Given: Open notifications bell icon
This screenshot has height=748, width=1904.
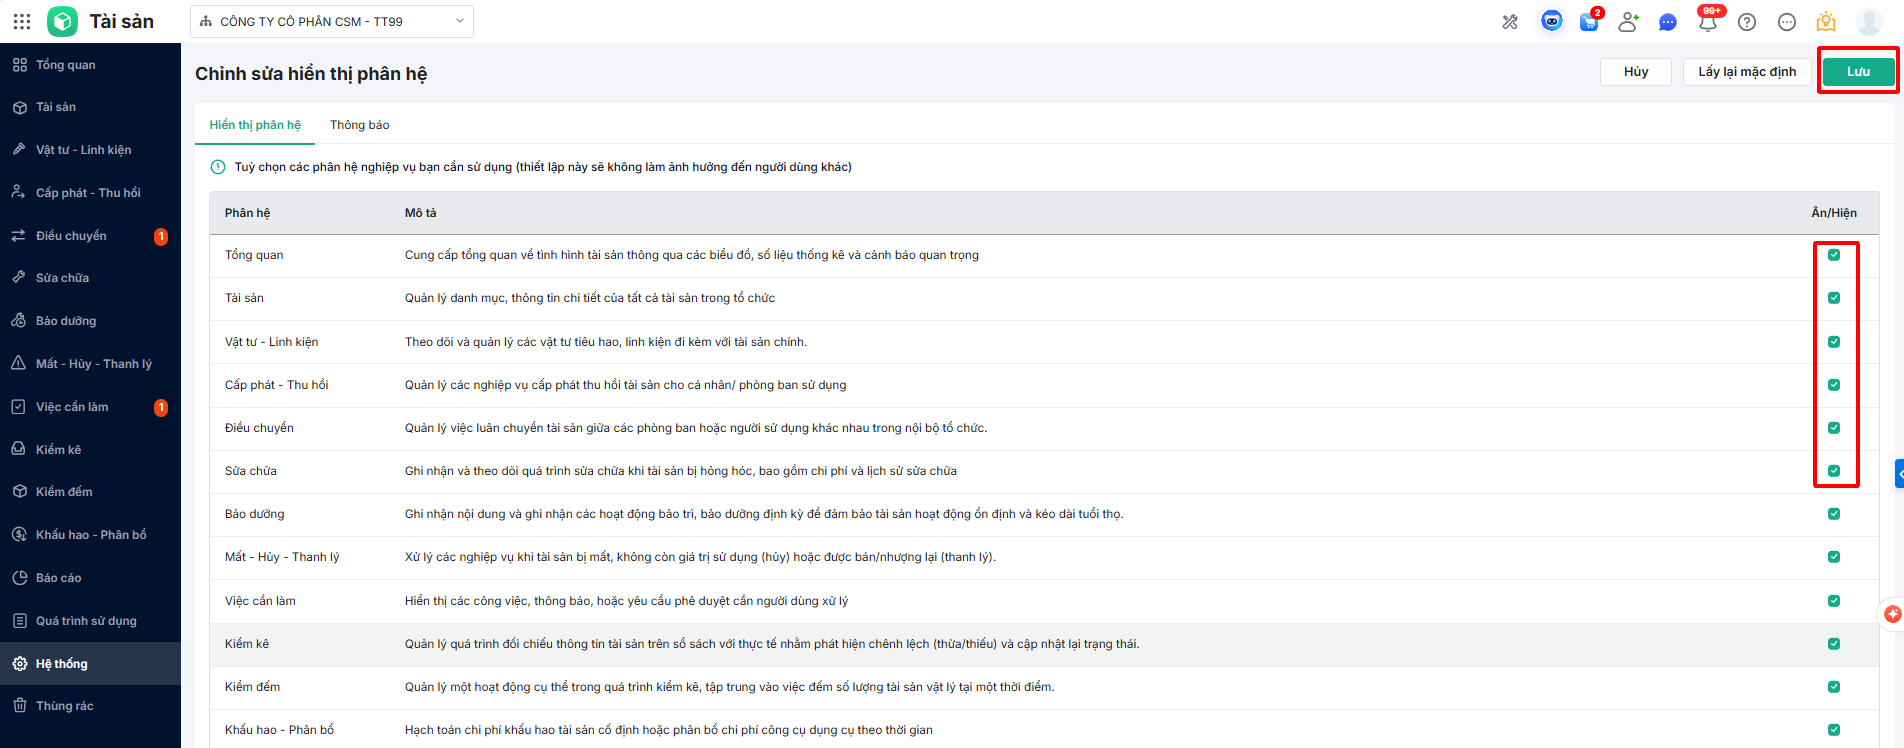Looking at the screenshot, I should 1707,23.
